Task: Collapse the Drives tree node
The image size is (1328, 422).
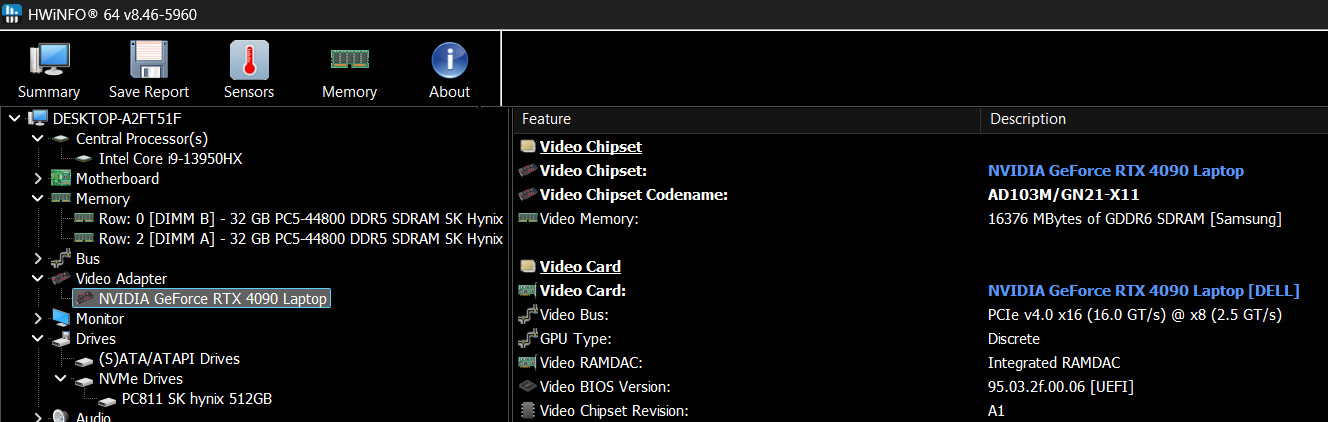Action: click(x=38, y=339)
